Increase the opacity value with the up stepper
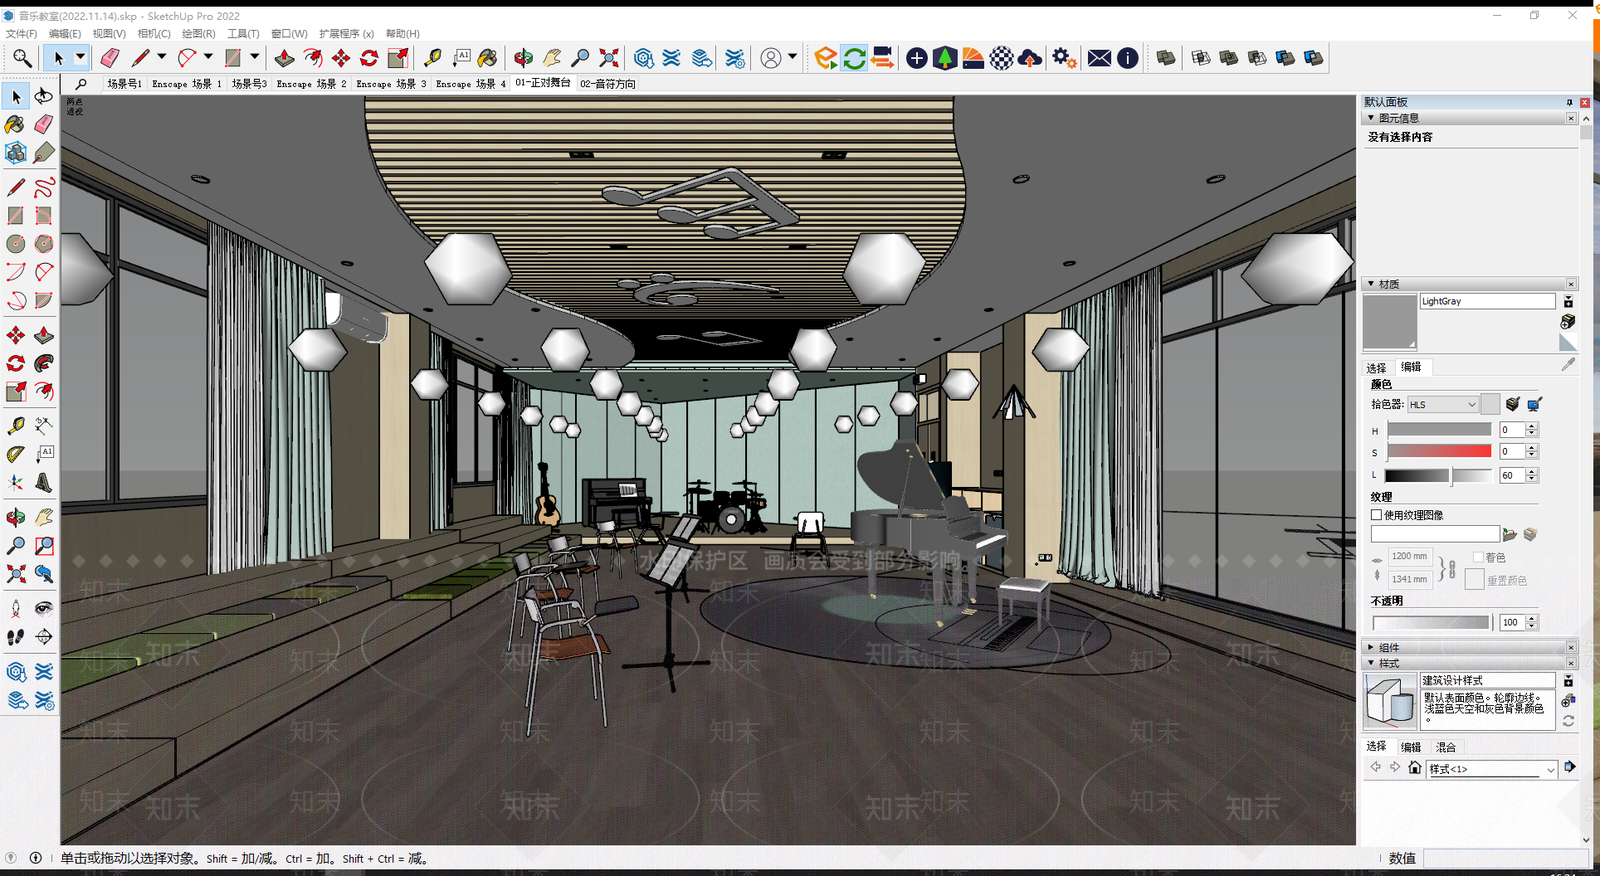 coord(1531,618)
